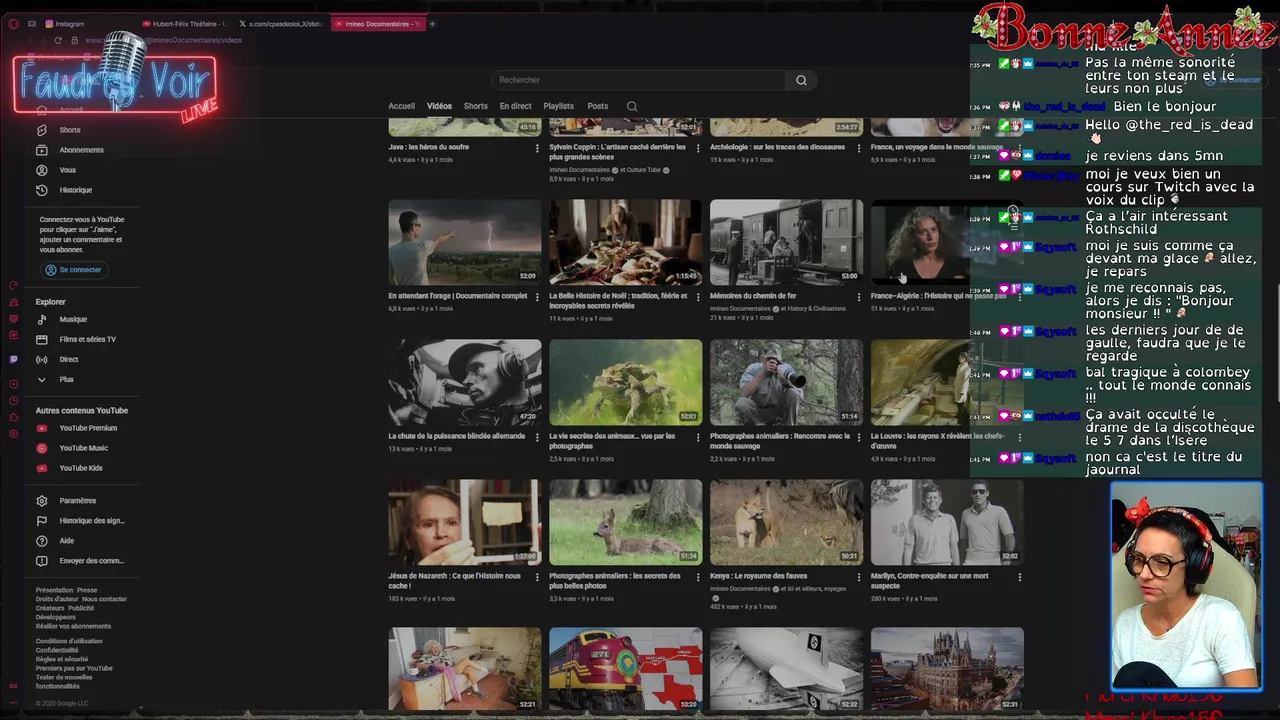Open the Résilier vos abonnements link
This screenshot has width=1280, height=720.
coord(73,626)
